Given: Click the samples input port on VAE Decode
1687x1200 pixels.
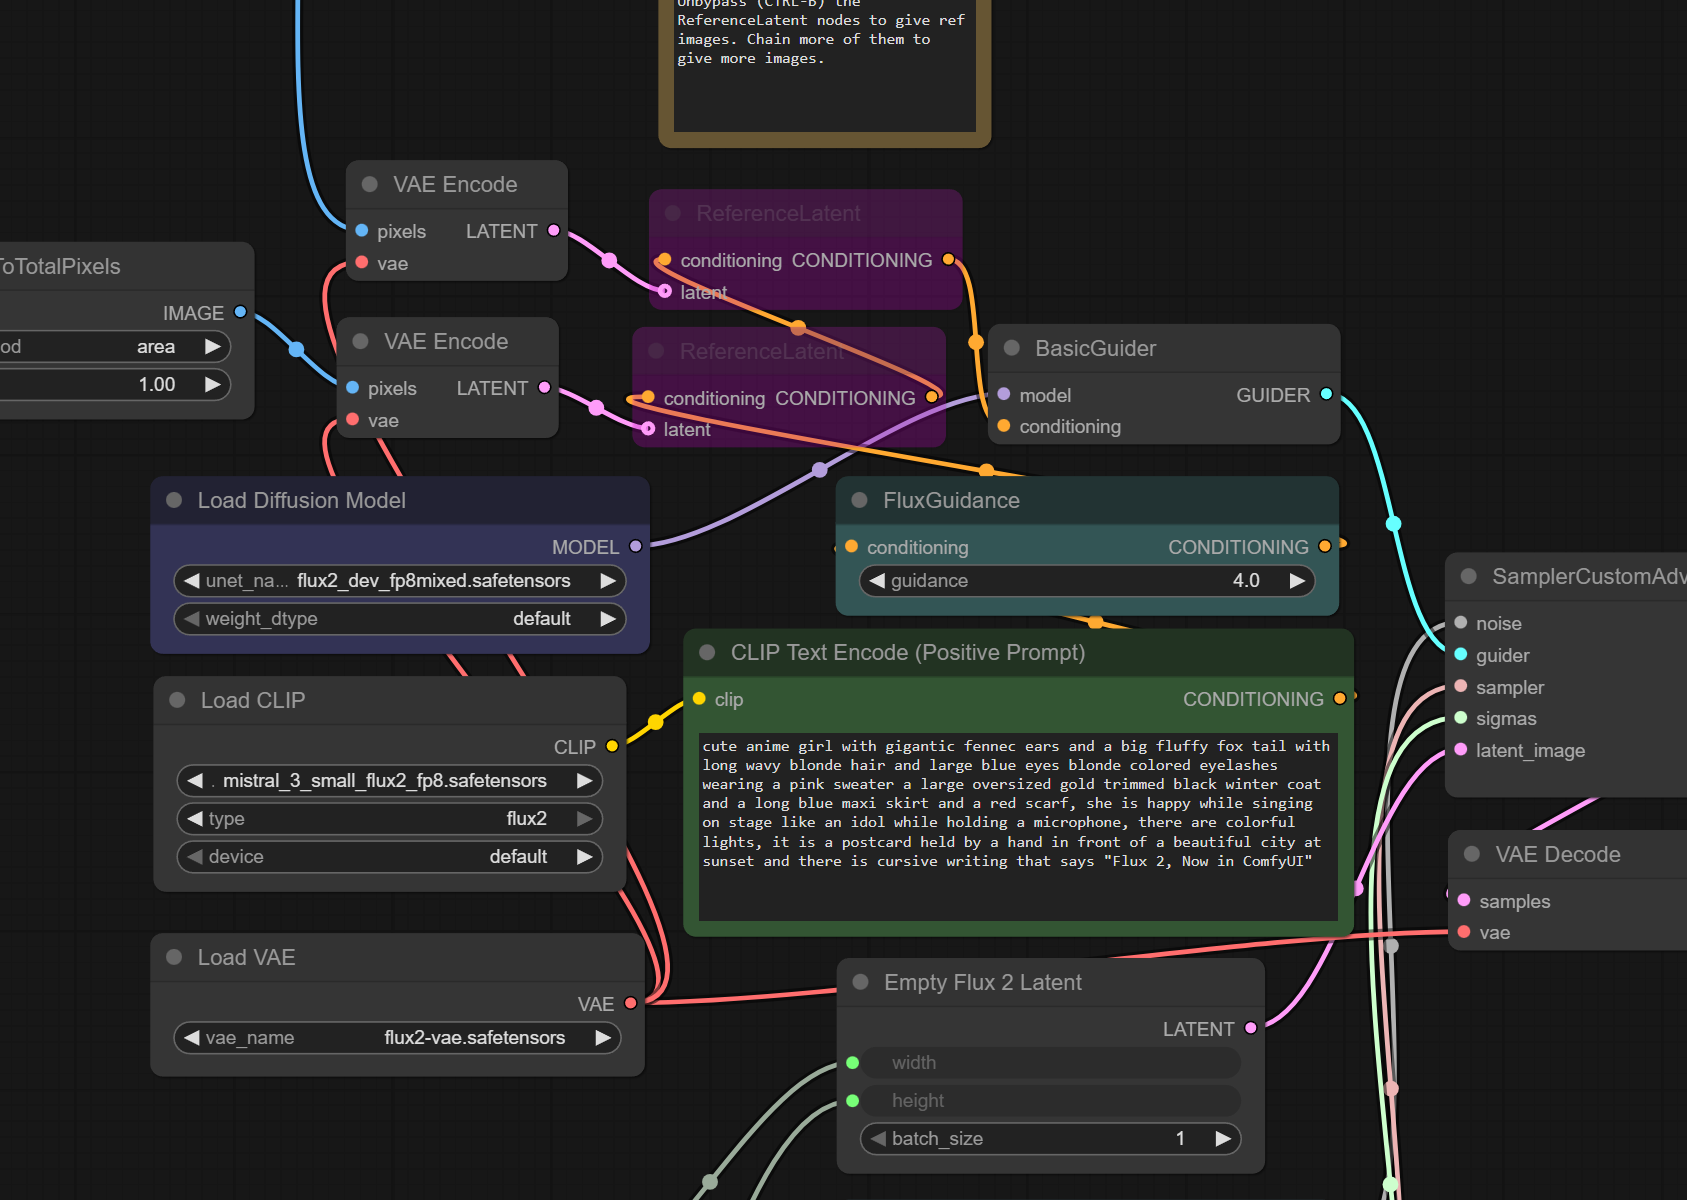Looking at the screenshot, I should [x=1464, y=900].
